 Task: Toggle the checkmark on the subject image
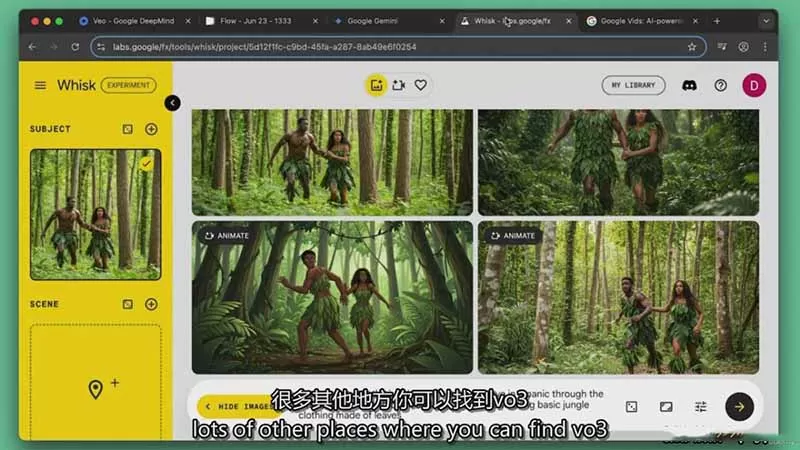tap(147, 163)
